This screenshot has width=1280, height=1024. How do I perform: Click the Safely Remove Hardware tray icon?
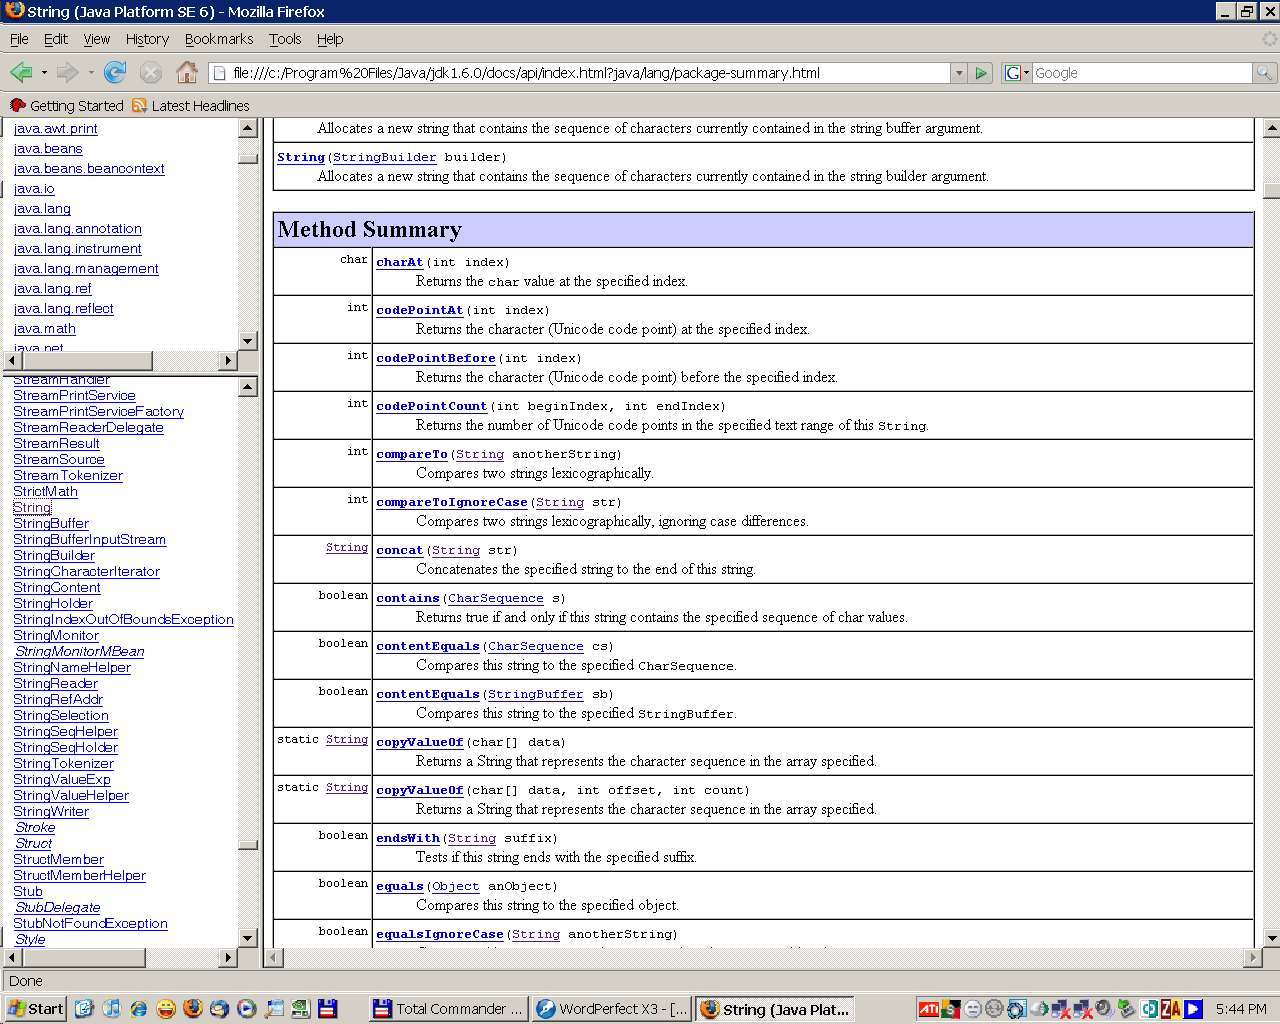point(1128,1009)
